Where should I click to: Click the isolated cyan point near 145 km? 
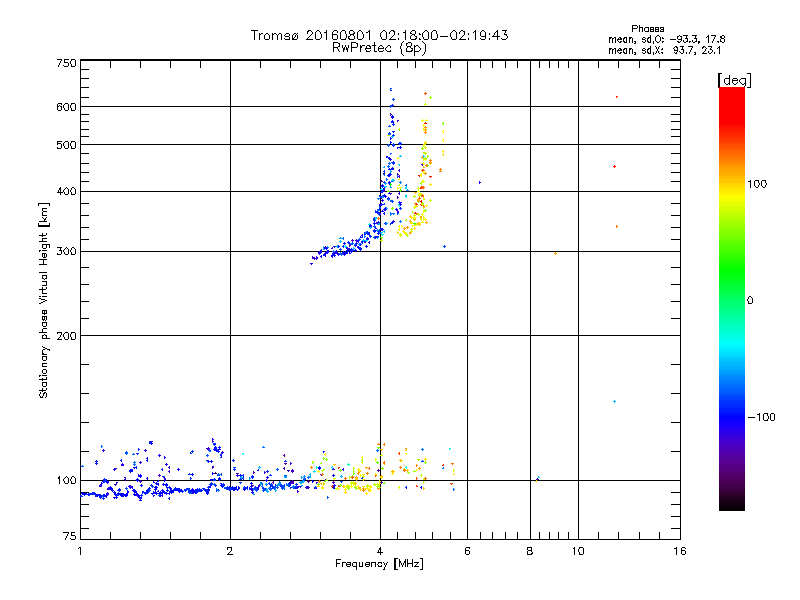(x=614, y=402)
